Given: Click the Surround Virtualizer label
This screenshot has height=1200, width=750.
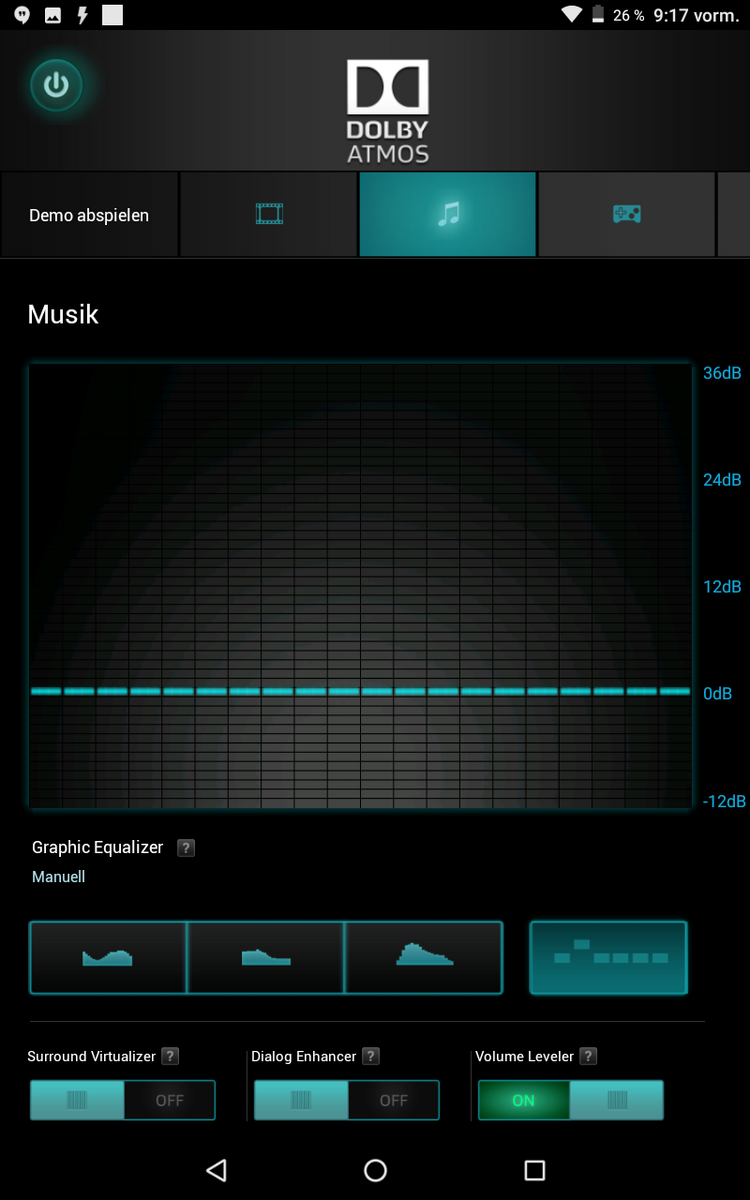Looking at the screenshot, I should pyautogui.click(x=92, y=1056).
